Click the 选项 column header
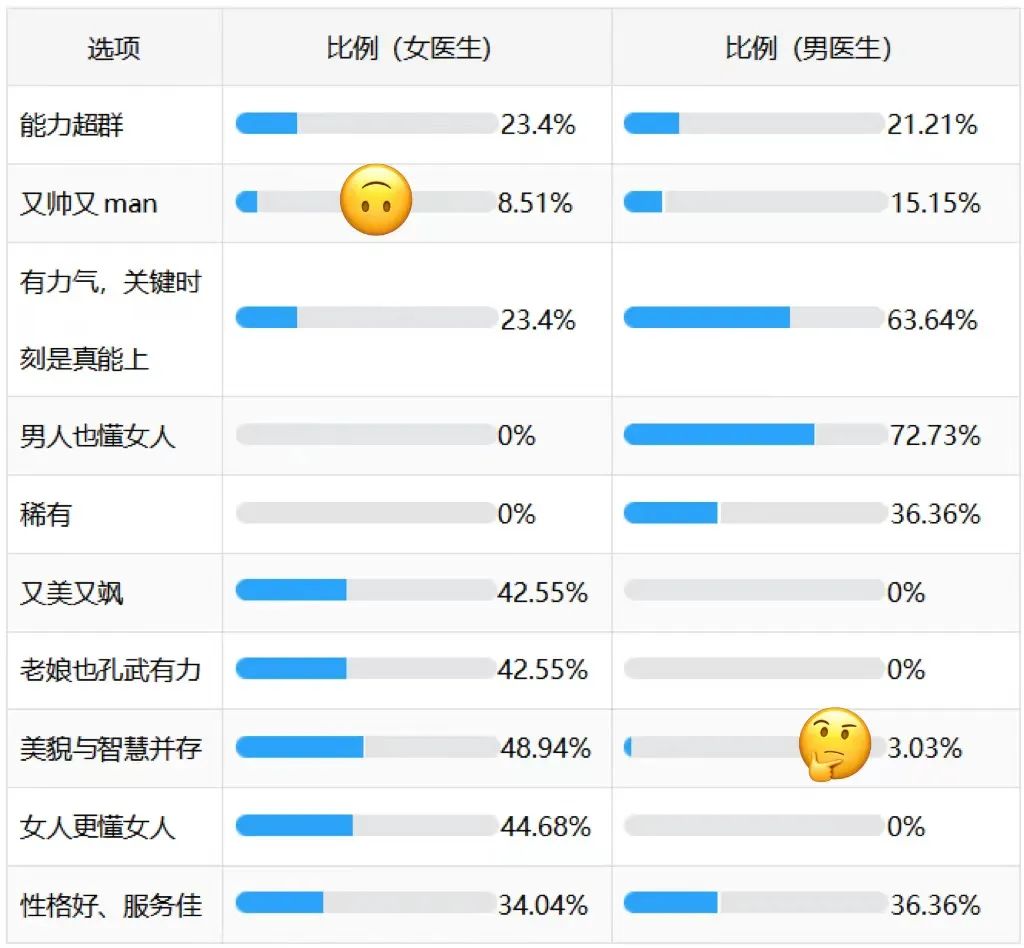The height and width of the screenshot is (948, 1024). pyautogui.click(x=114, y=48)
